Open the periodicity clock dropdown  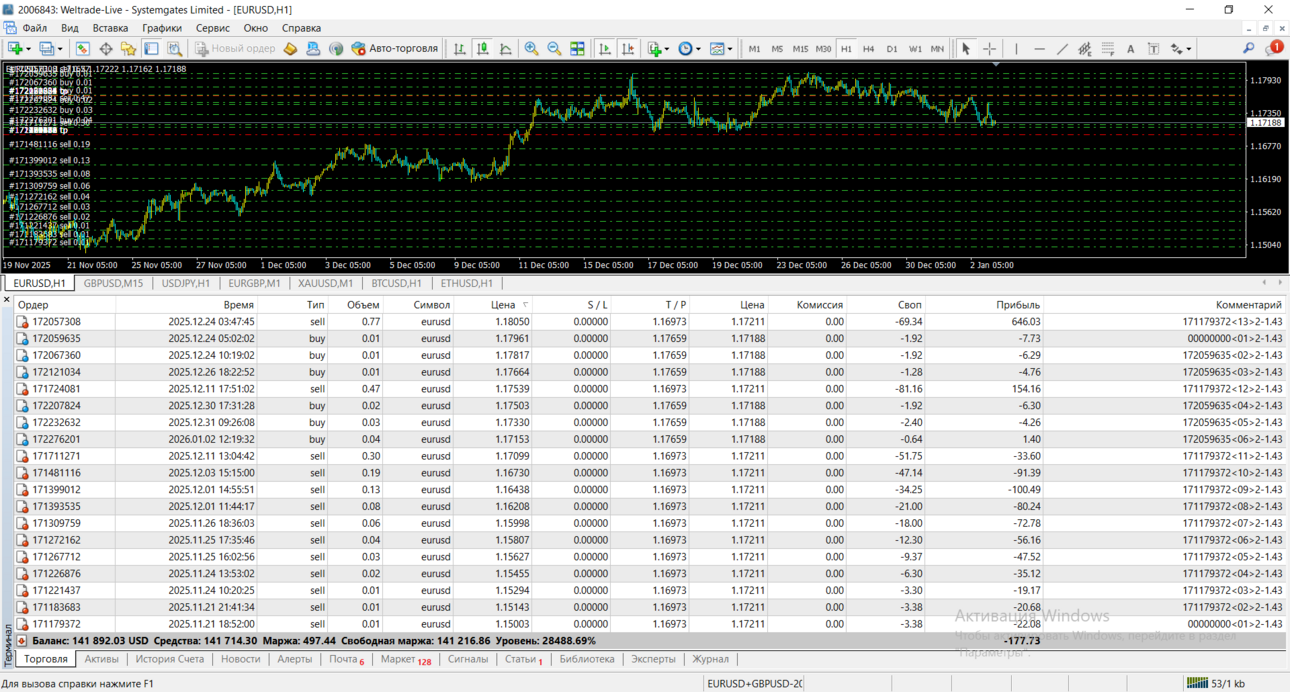[x=697, y=48]
